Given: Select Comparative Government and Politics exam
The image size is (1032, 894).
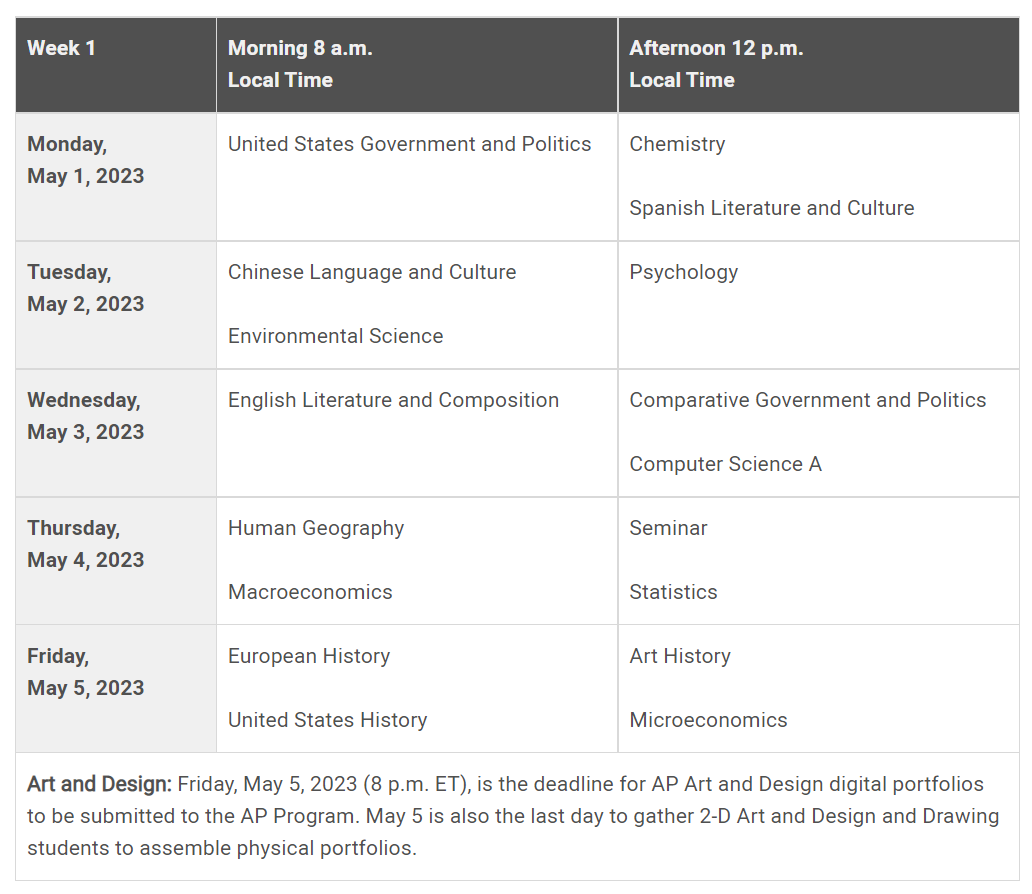Looking at the screenshot, I should 807,400.
